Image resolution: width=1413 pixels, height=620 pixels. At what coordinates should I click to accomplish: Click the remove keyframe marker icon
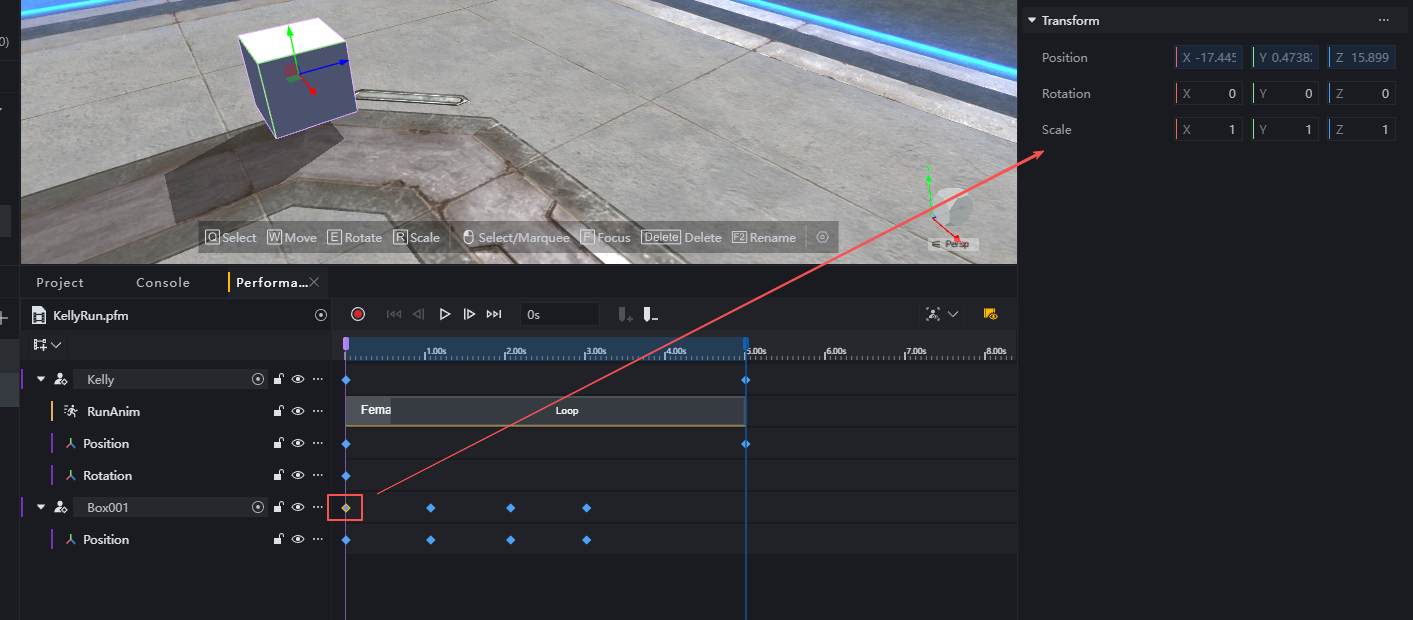650,315
